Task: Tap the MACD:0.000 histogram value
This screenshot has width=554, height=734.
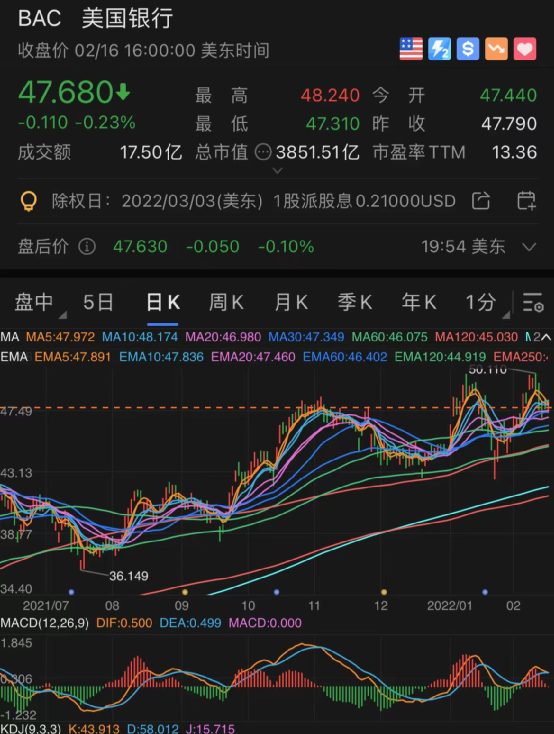Action: [x=265, y=623]
